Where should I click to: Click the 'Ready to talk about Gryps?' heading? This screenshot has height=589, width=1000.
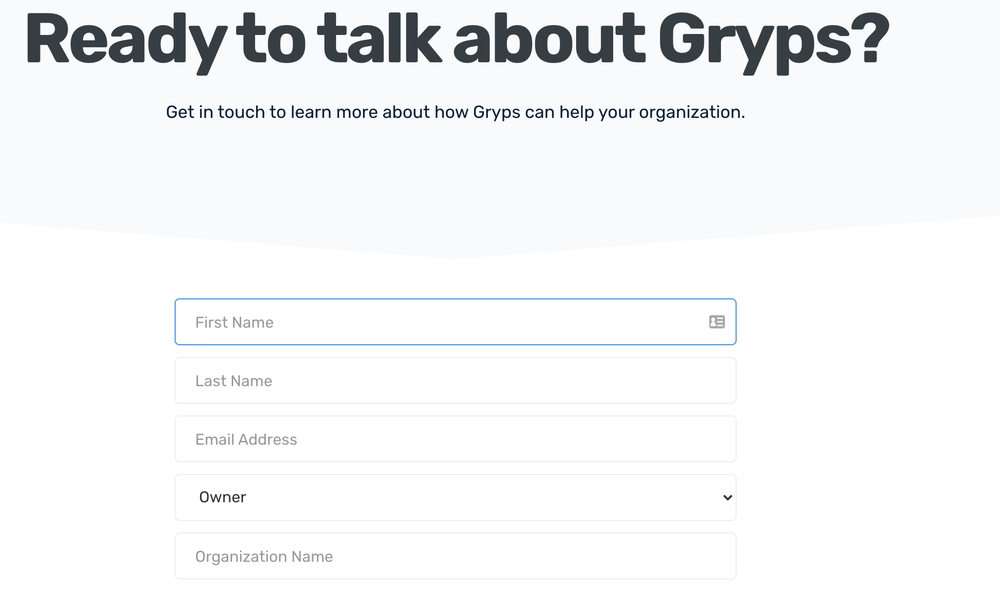pyautogui.click(x=456, y=42)
